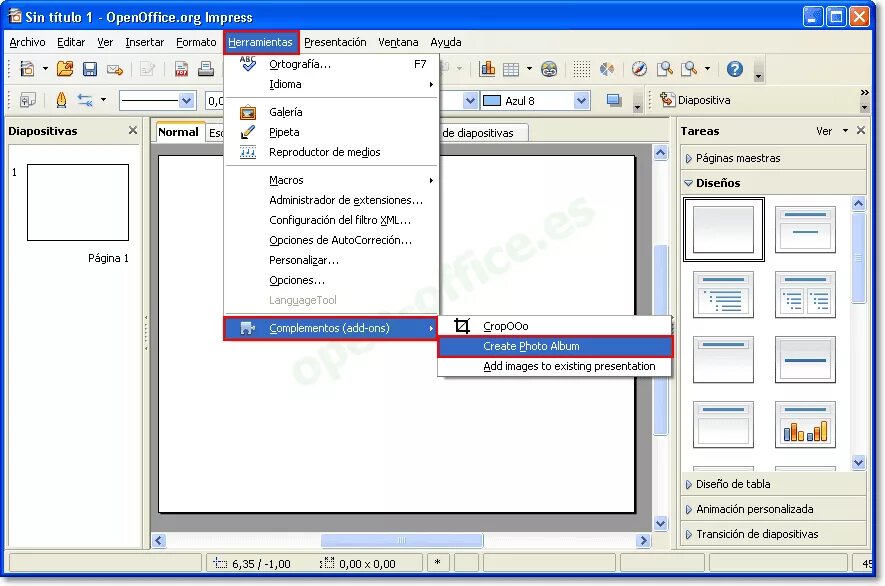Screen dimensions: 885x586
Task: Select the Página 1 slide thumbnail
Action: (x=77, y=200)
